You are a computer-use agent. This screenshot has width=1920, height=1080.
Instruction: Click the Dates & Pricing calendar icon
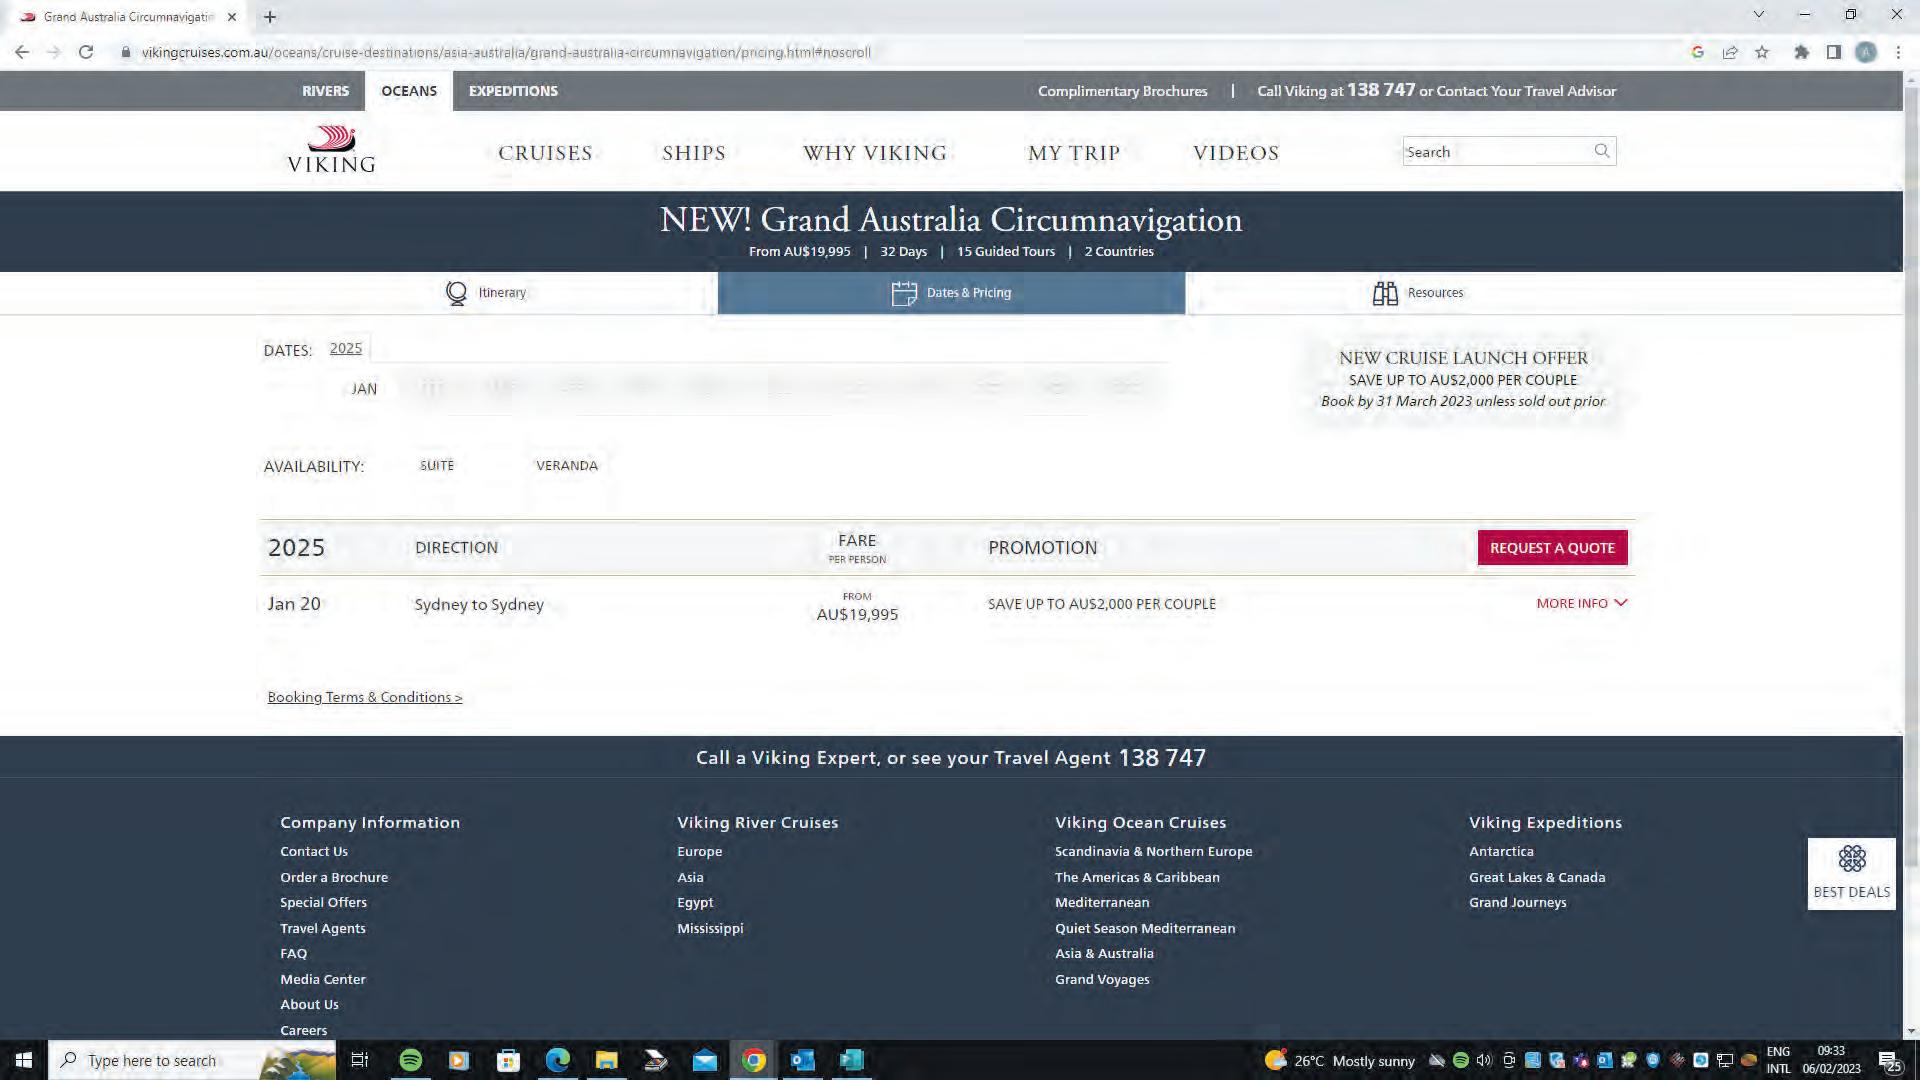[903, 293]
